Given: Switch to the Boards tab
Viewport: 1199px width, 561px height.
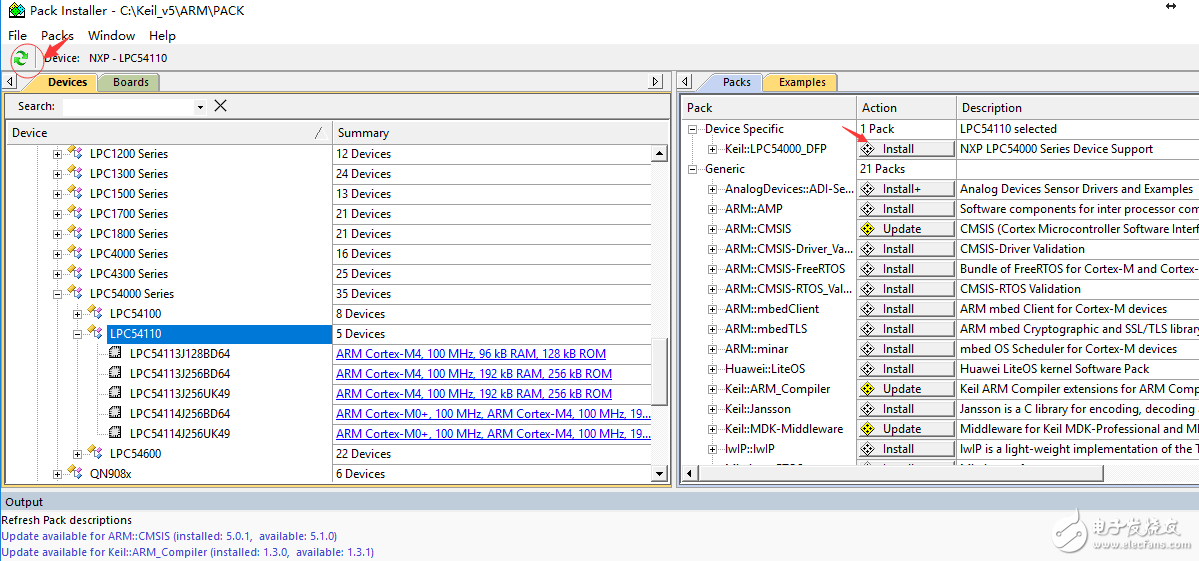Looking at the screenshot, I should tap(130, 82).
